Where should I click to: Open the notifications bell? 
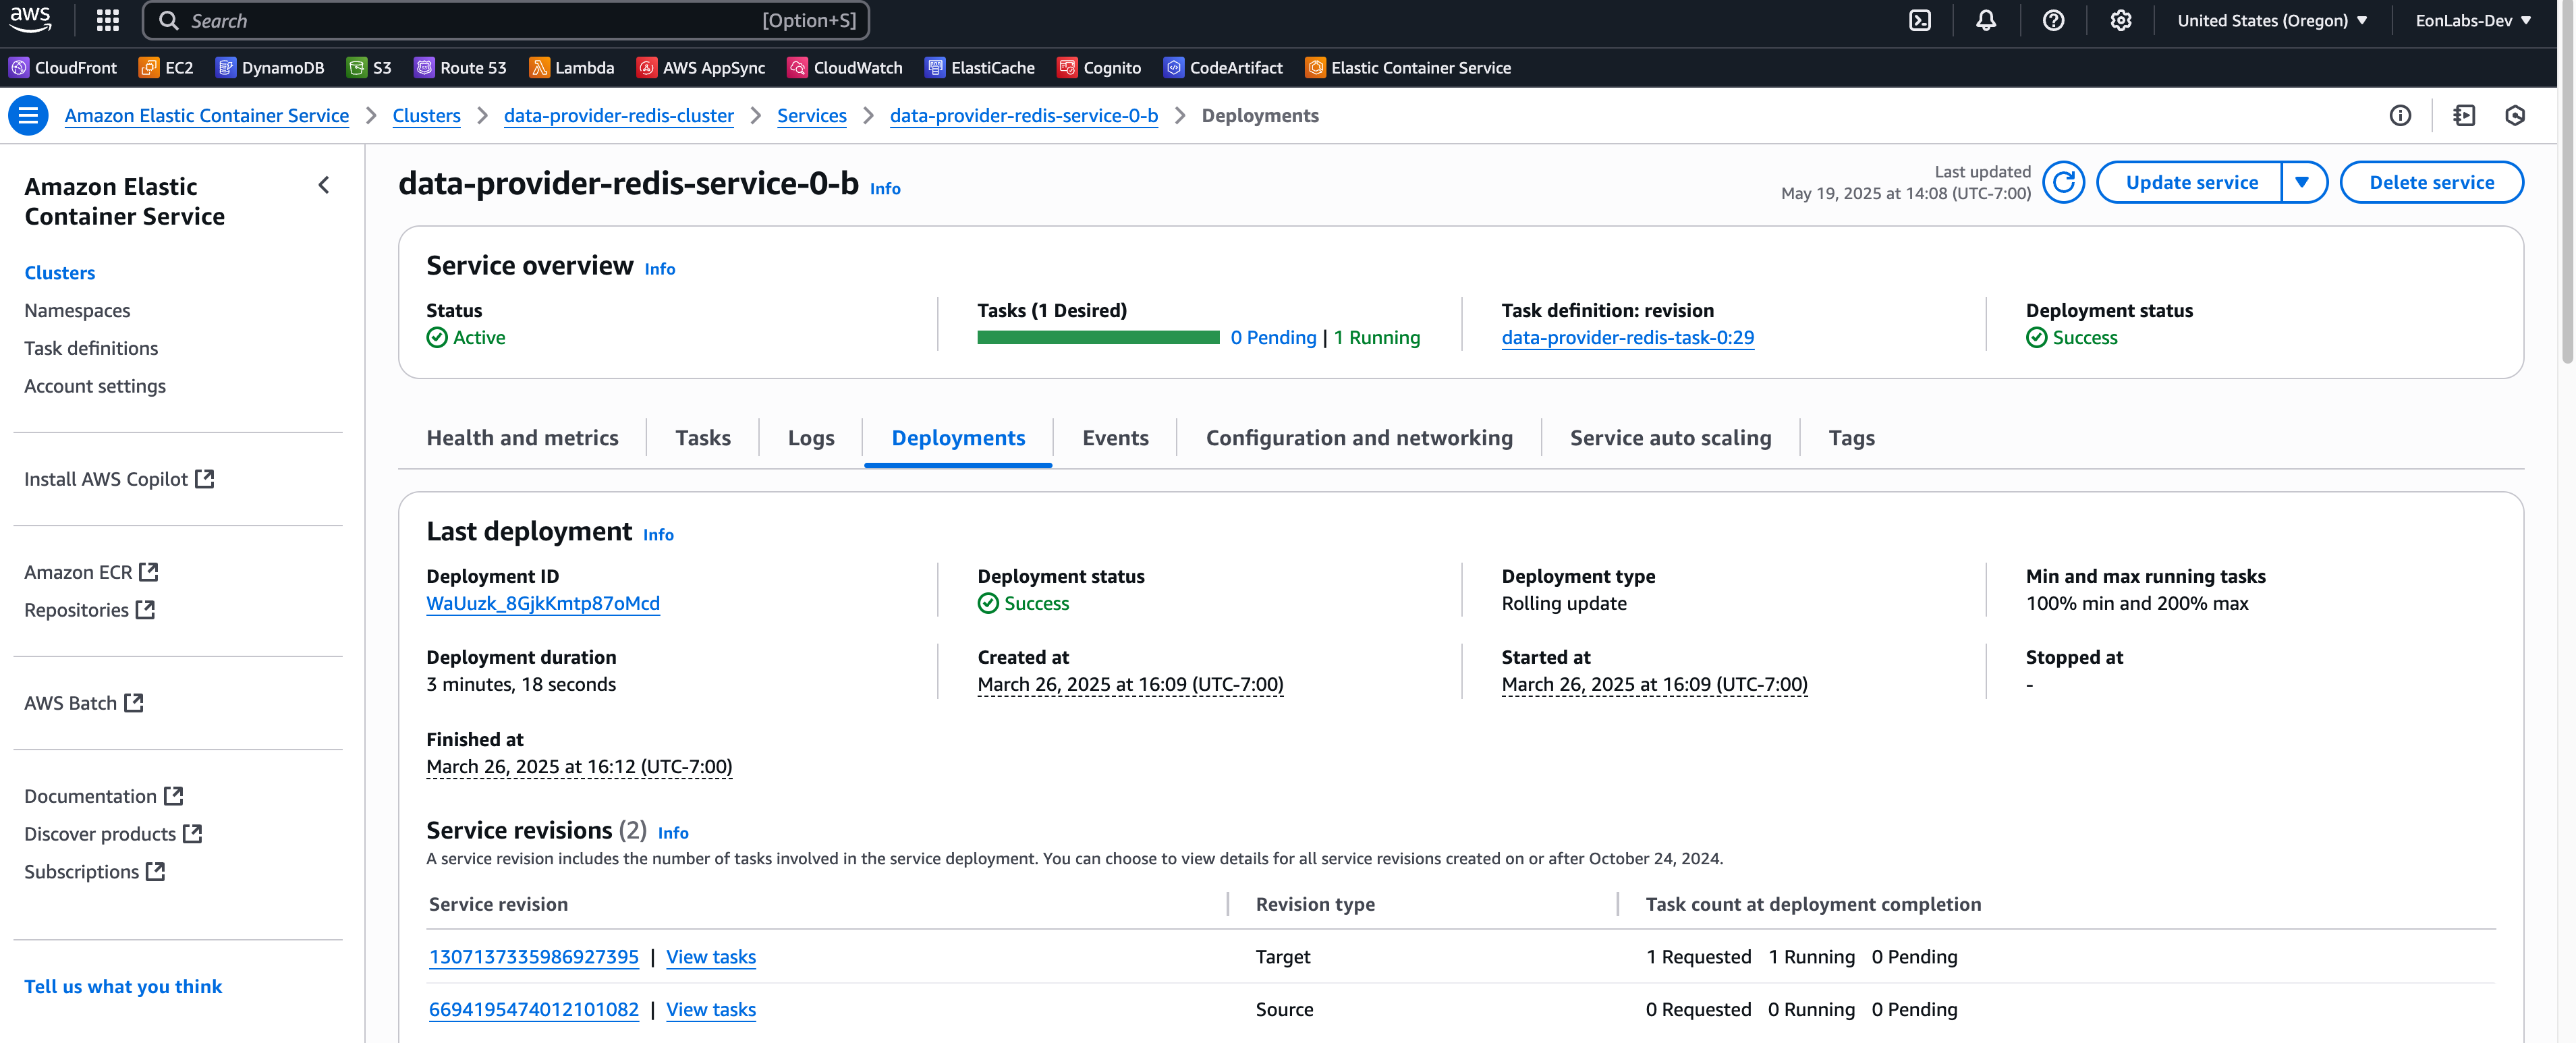(1986, 20)
